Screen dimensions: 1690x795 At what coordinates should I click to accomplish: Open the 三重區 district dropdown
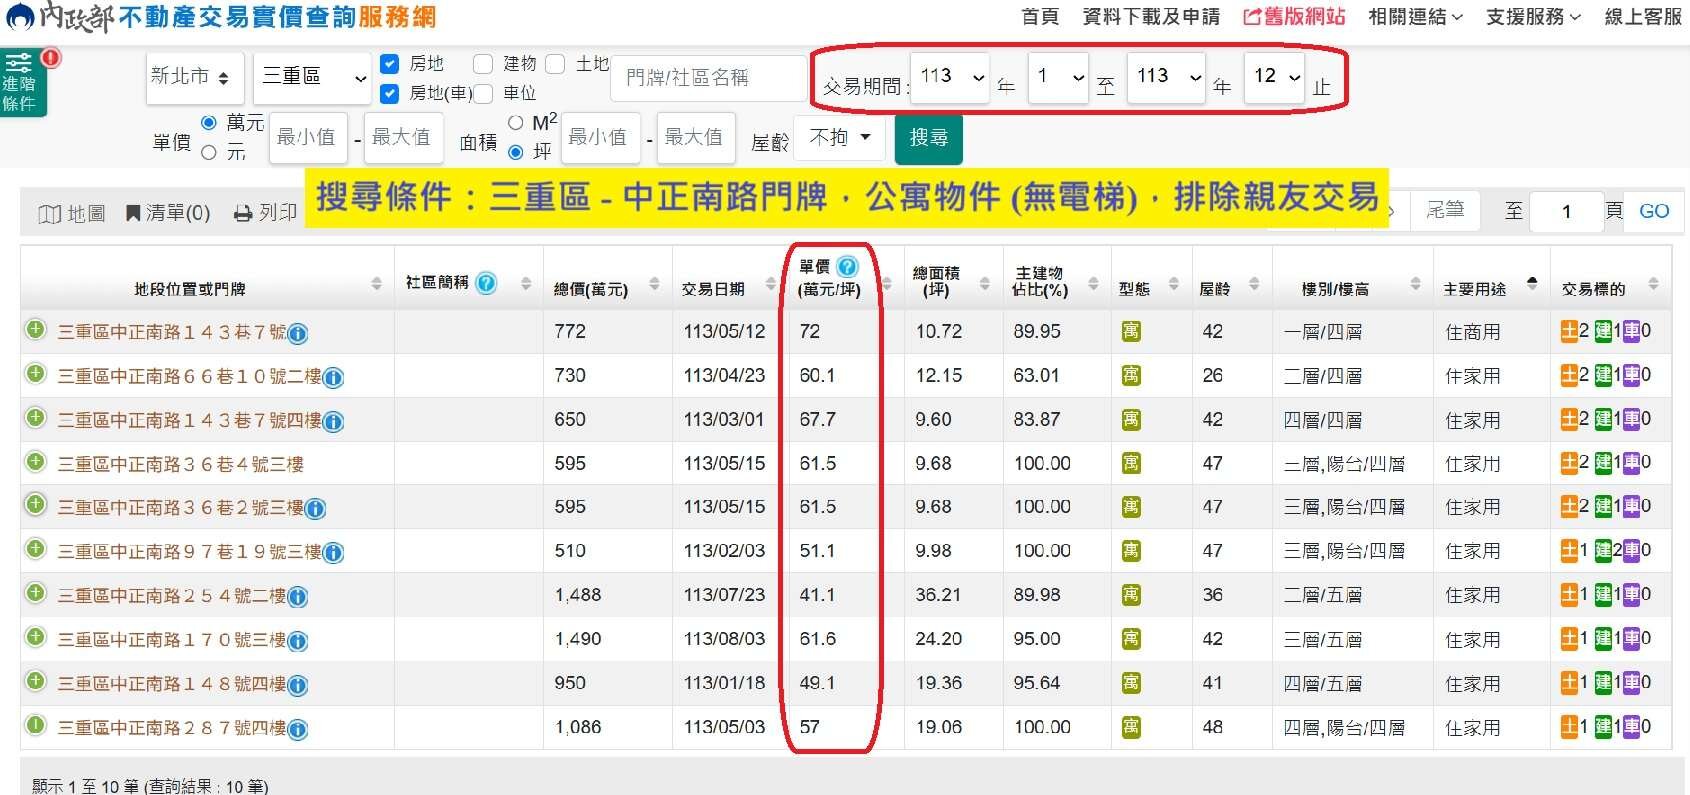click(314, 77)
